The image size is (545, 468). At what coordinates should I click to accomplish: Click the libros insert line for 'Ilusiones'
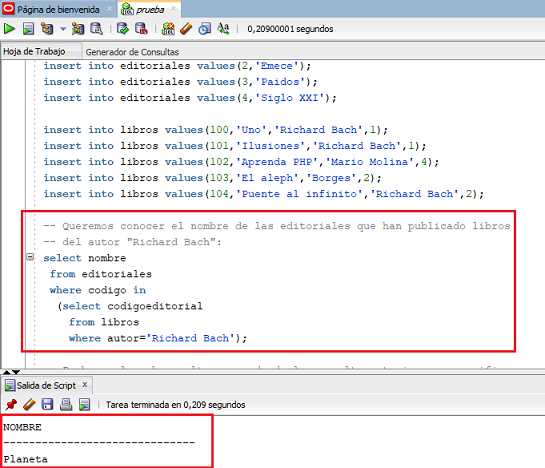[x=235, y=146]
